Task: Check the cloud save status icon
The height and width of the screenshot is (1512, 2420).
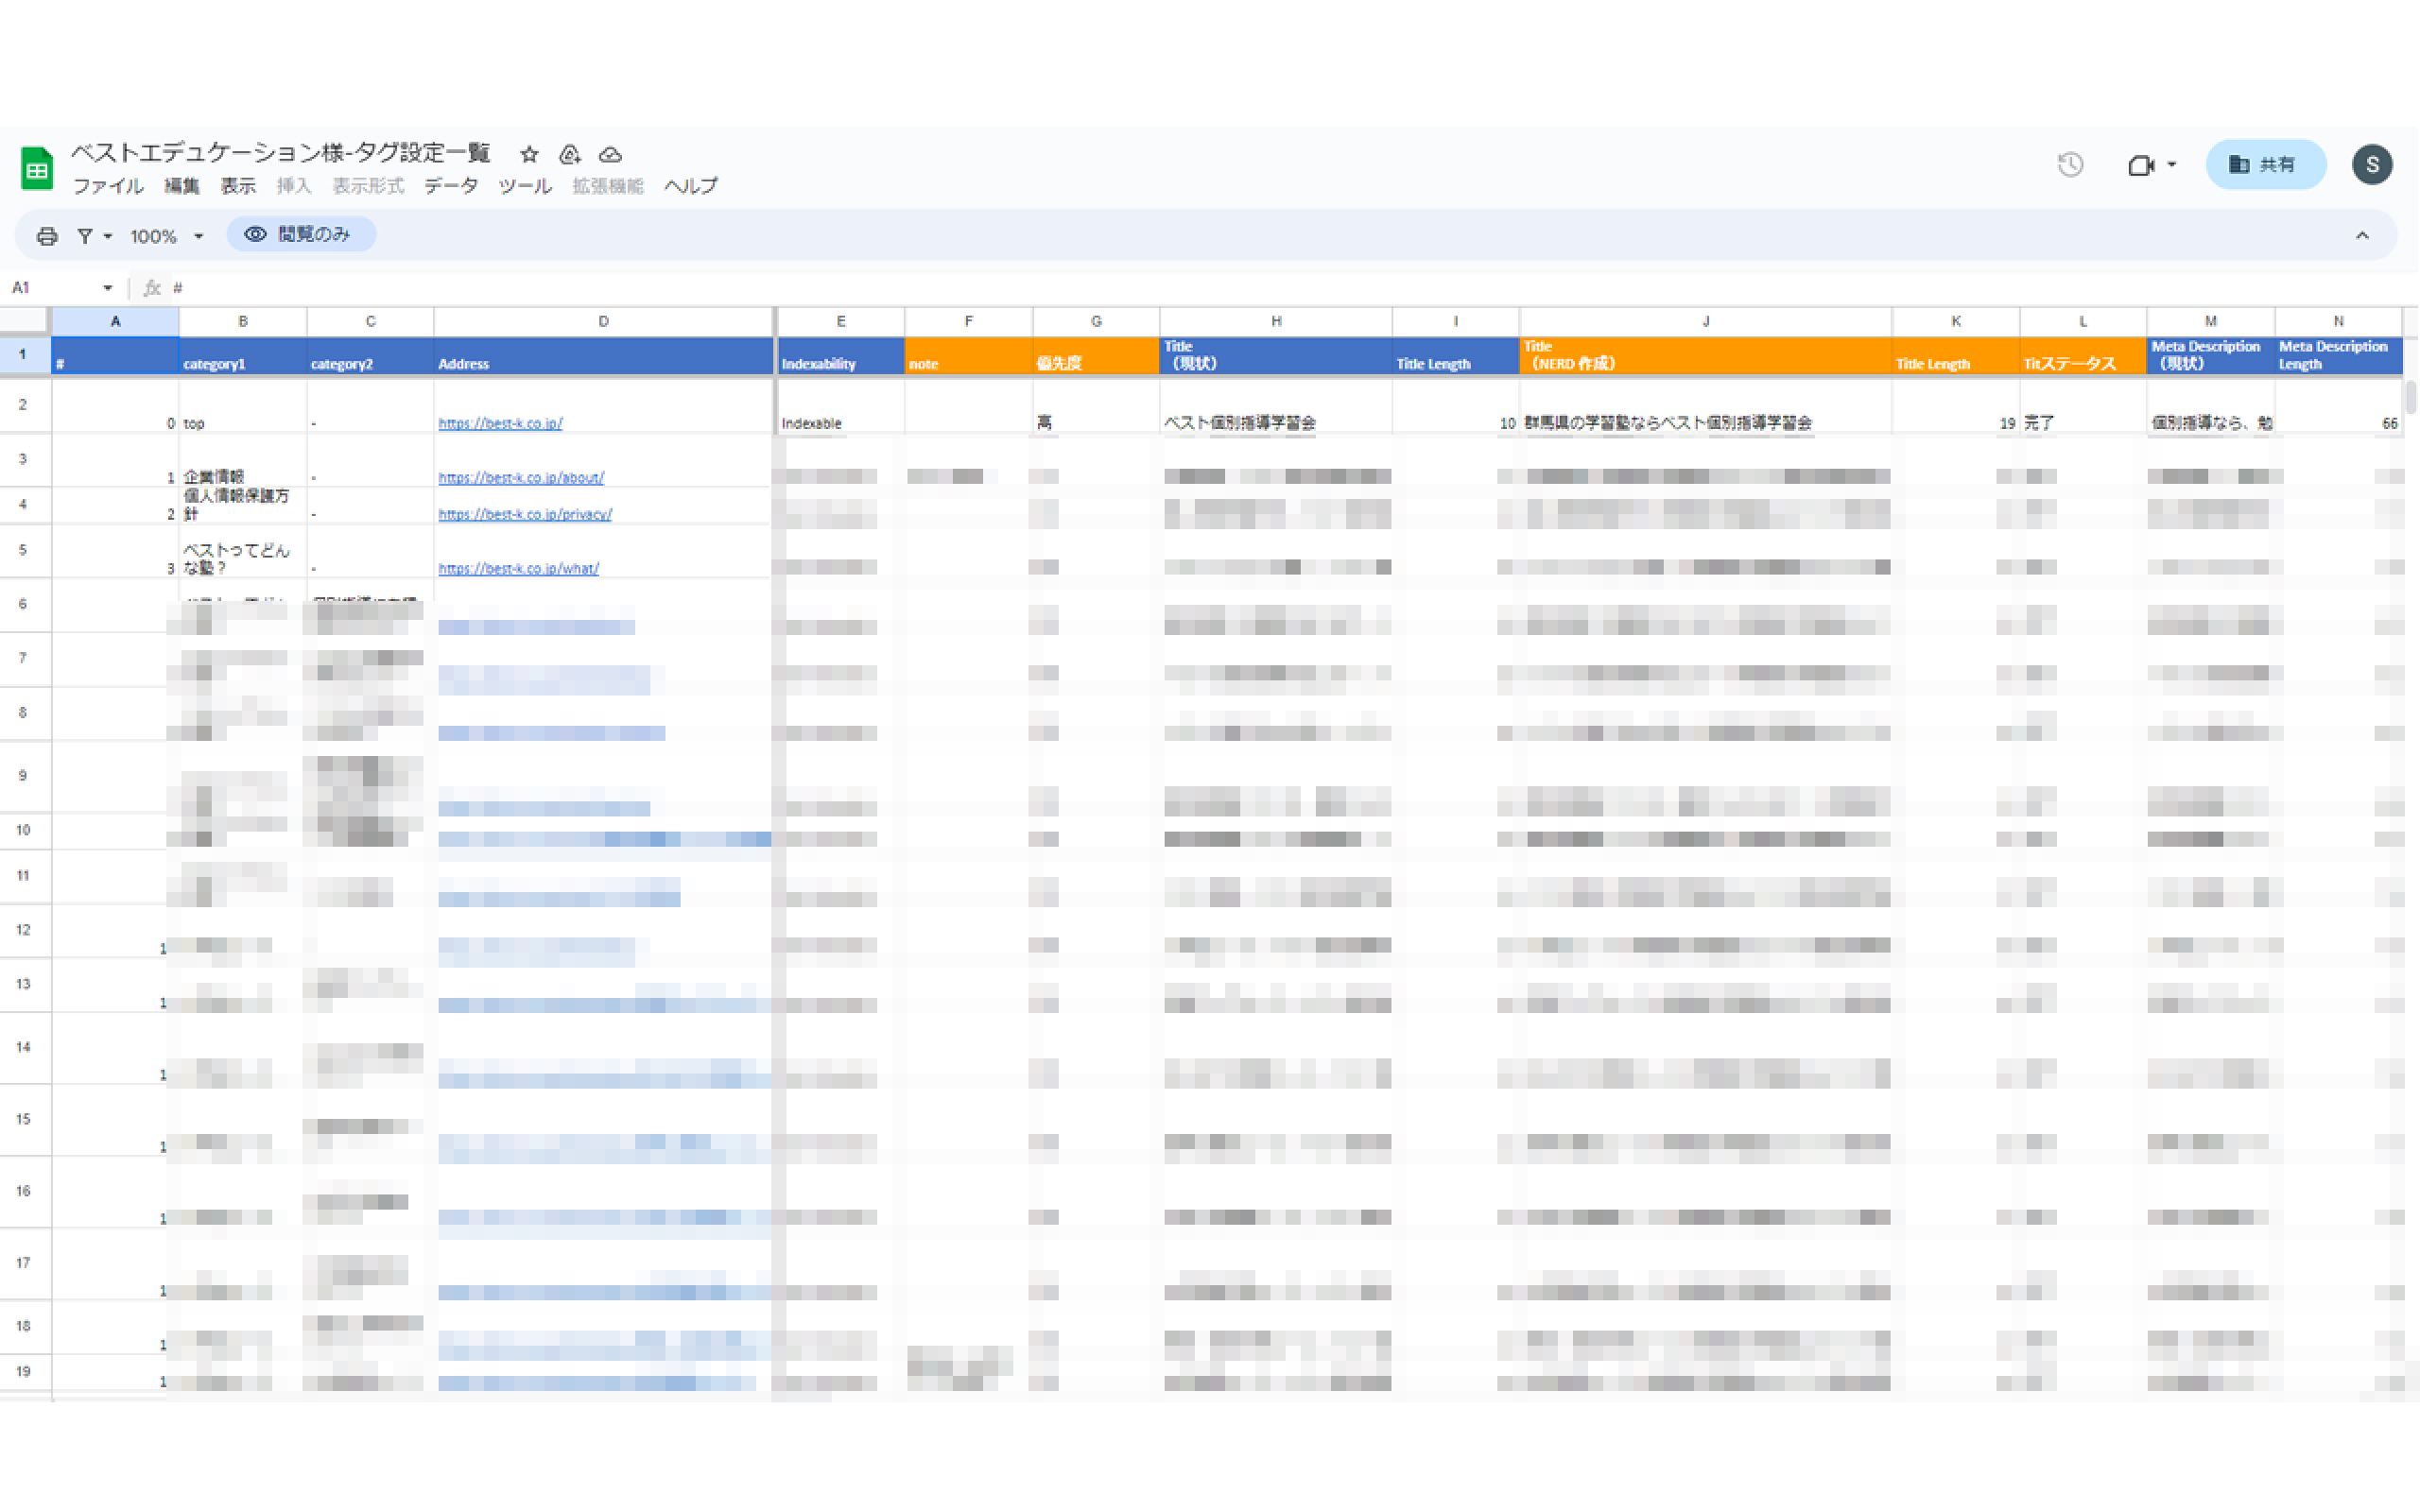Action: pos(610,154)
